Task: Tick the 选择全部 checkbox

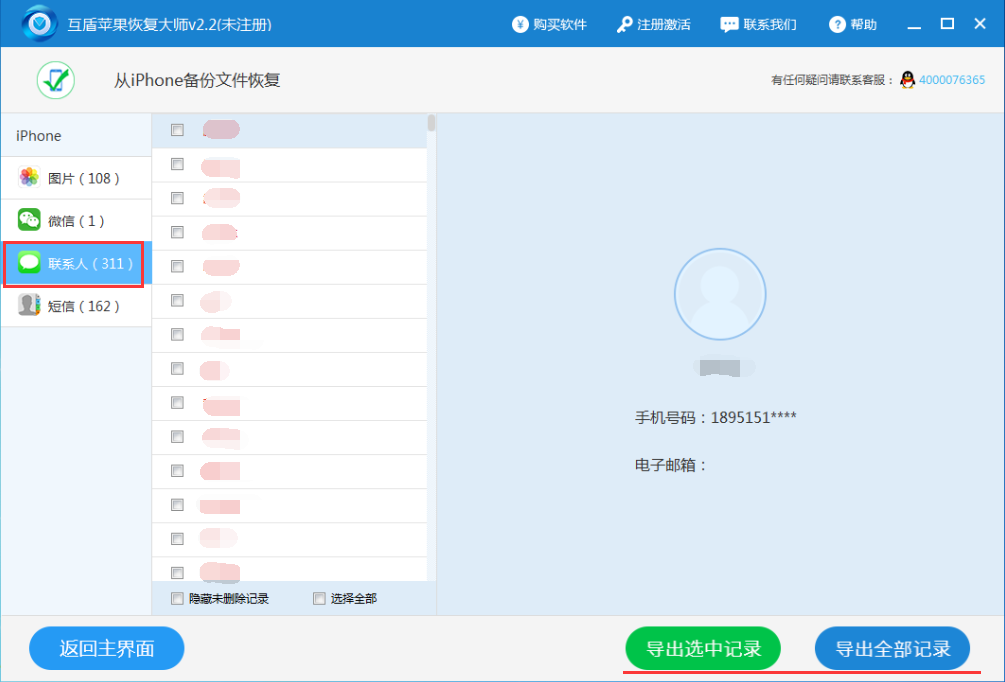Action: 319,599
